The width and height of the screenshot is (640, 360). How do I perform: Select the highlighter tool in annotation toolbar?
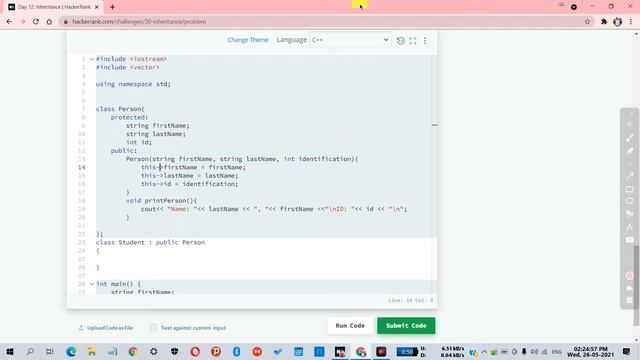coord(629,151)
